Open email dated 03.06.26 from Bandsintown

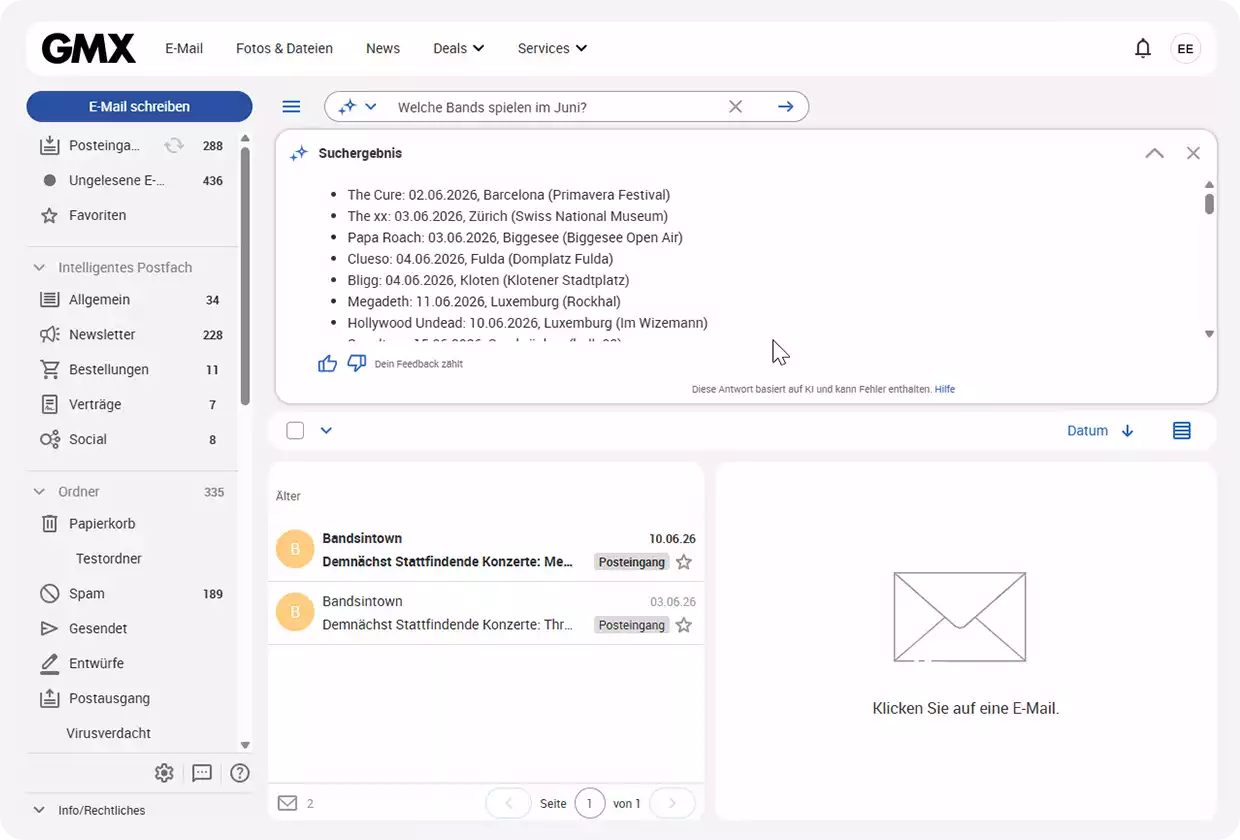(x=486, y=613)
